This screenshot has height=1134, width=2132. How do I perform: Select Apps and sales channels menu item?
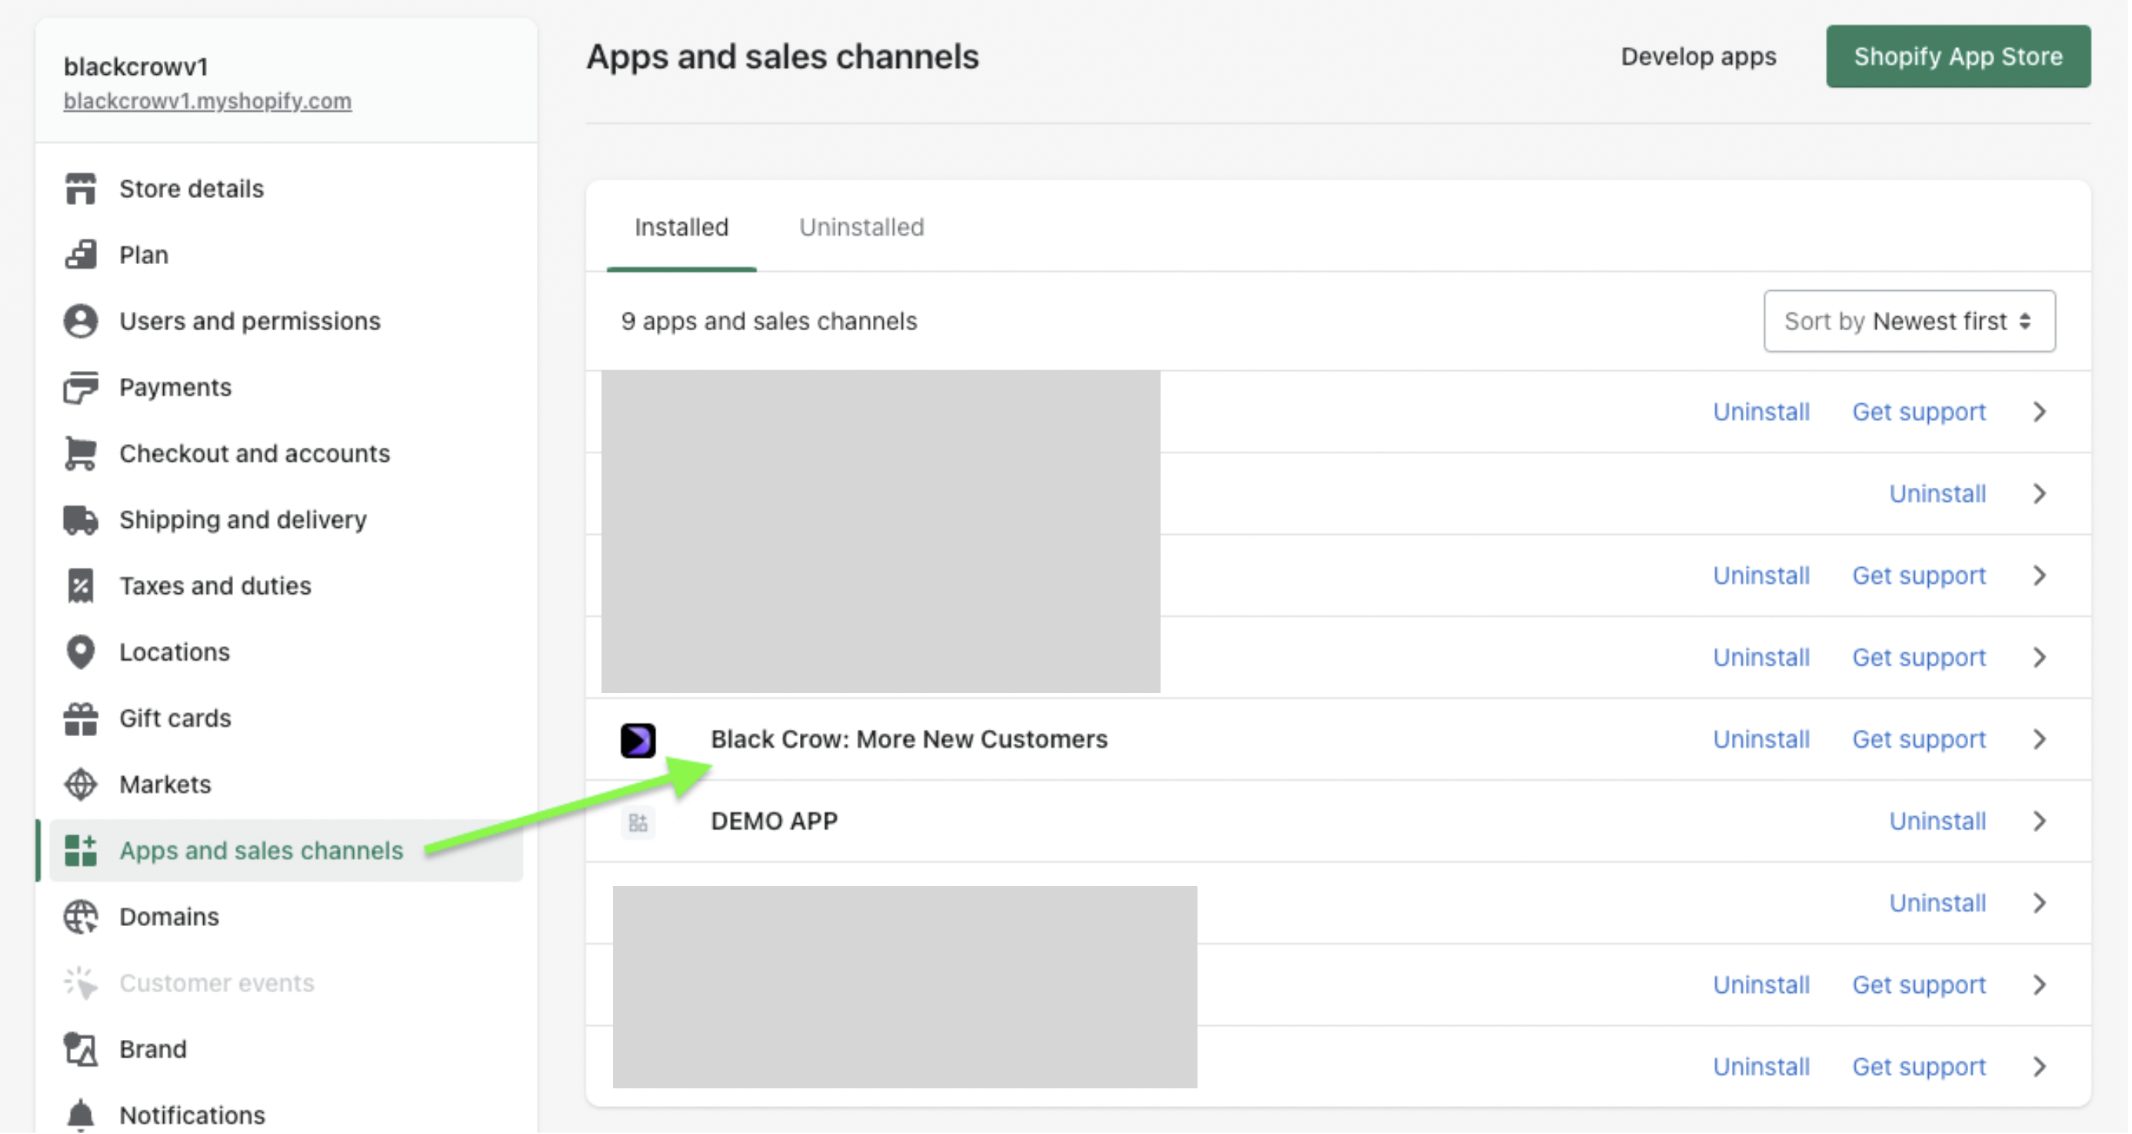point(286,850)
